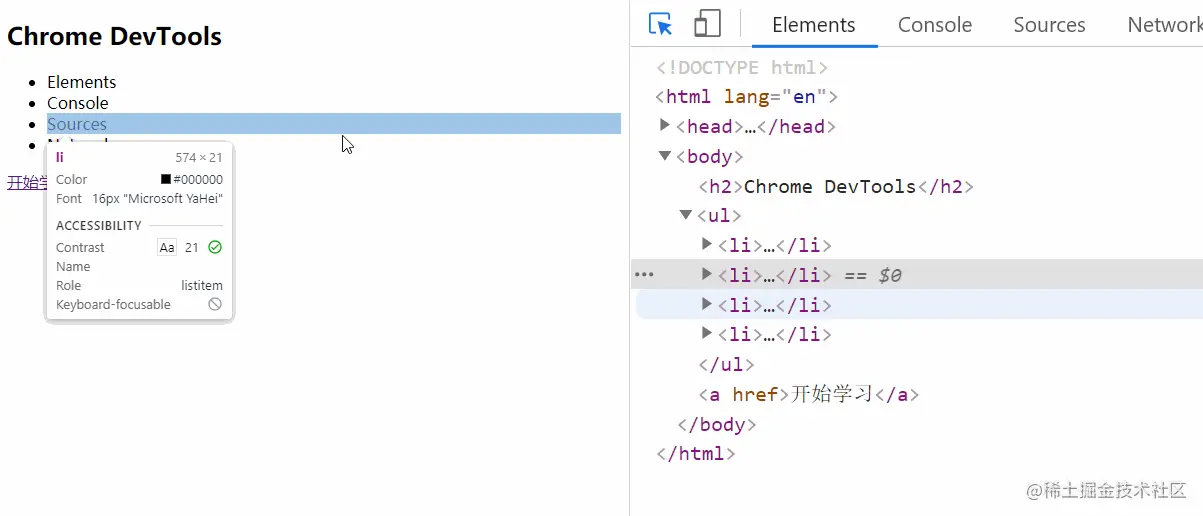
Task: Click the highlighted Sources list item
Action: (334, 124)
